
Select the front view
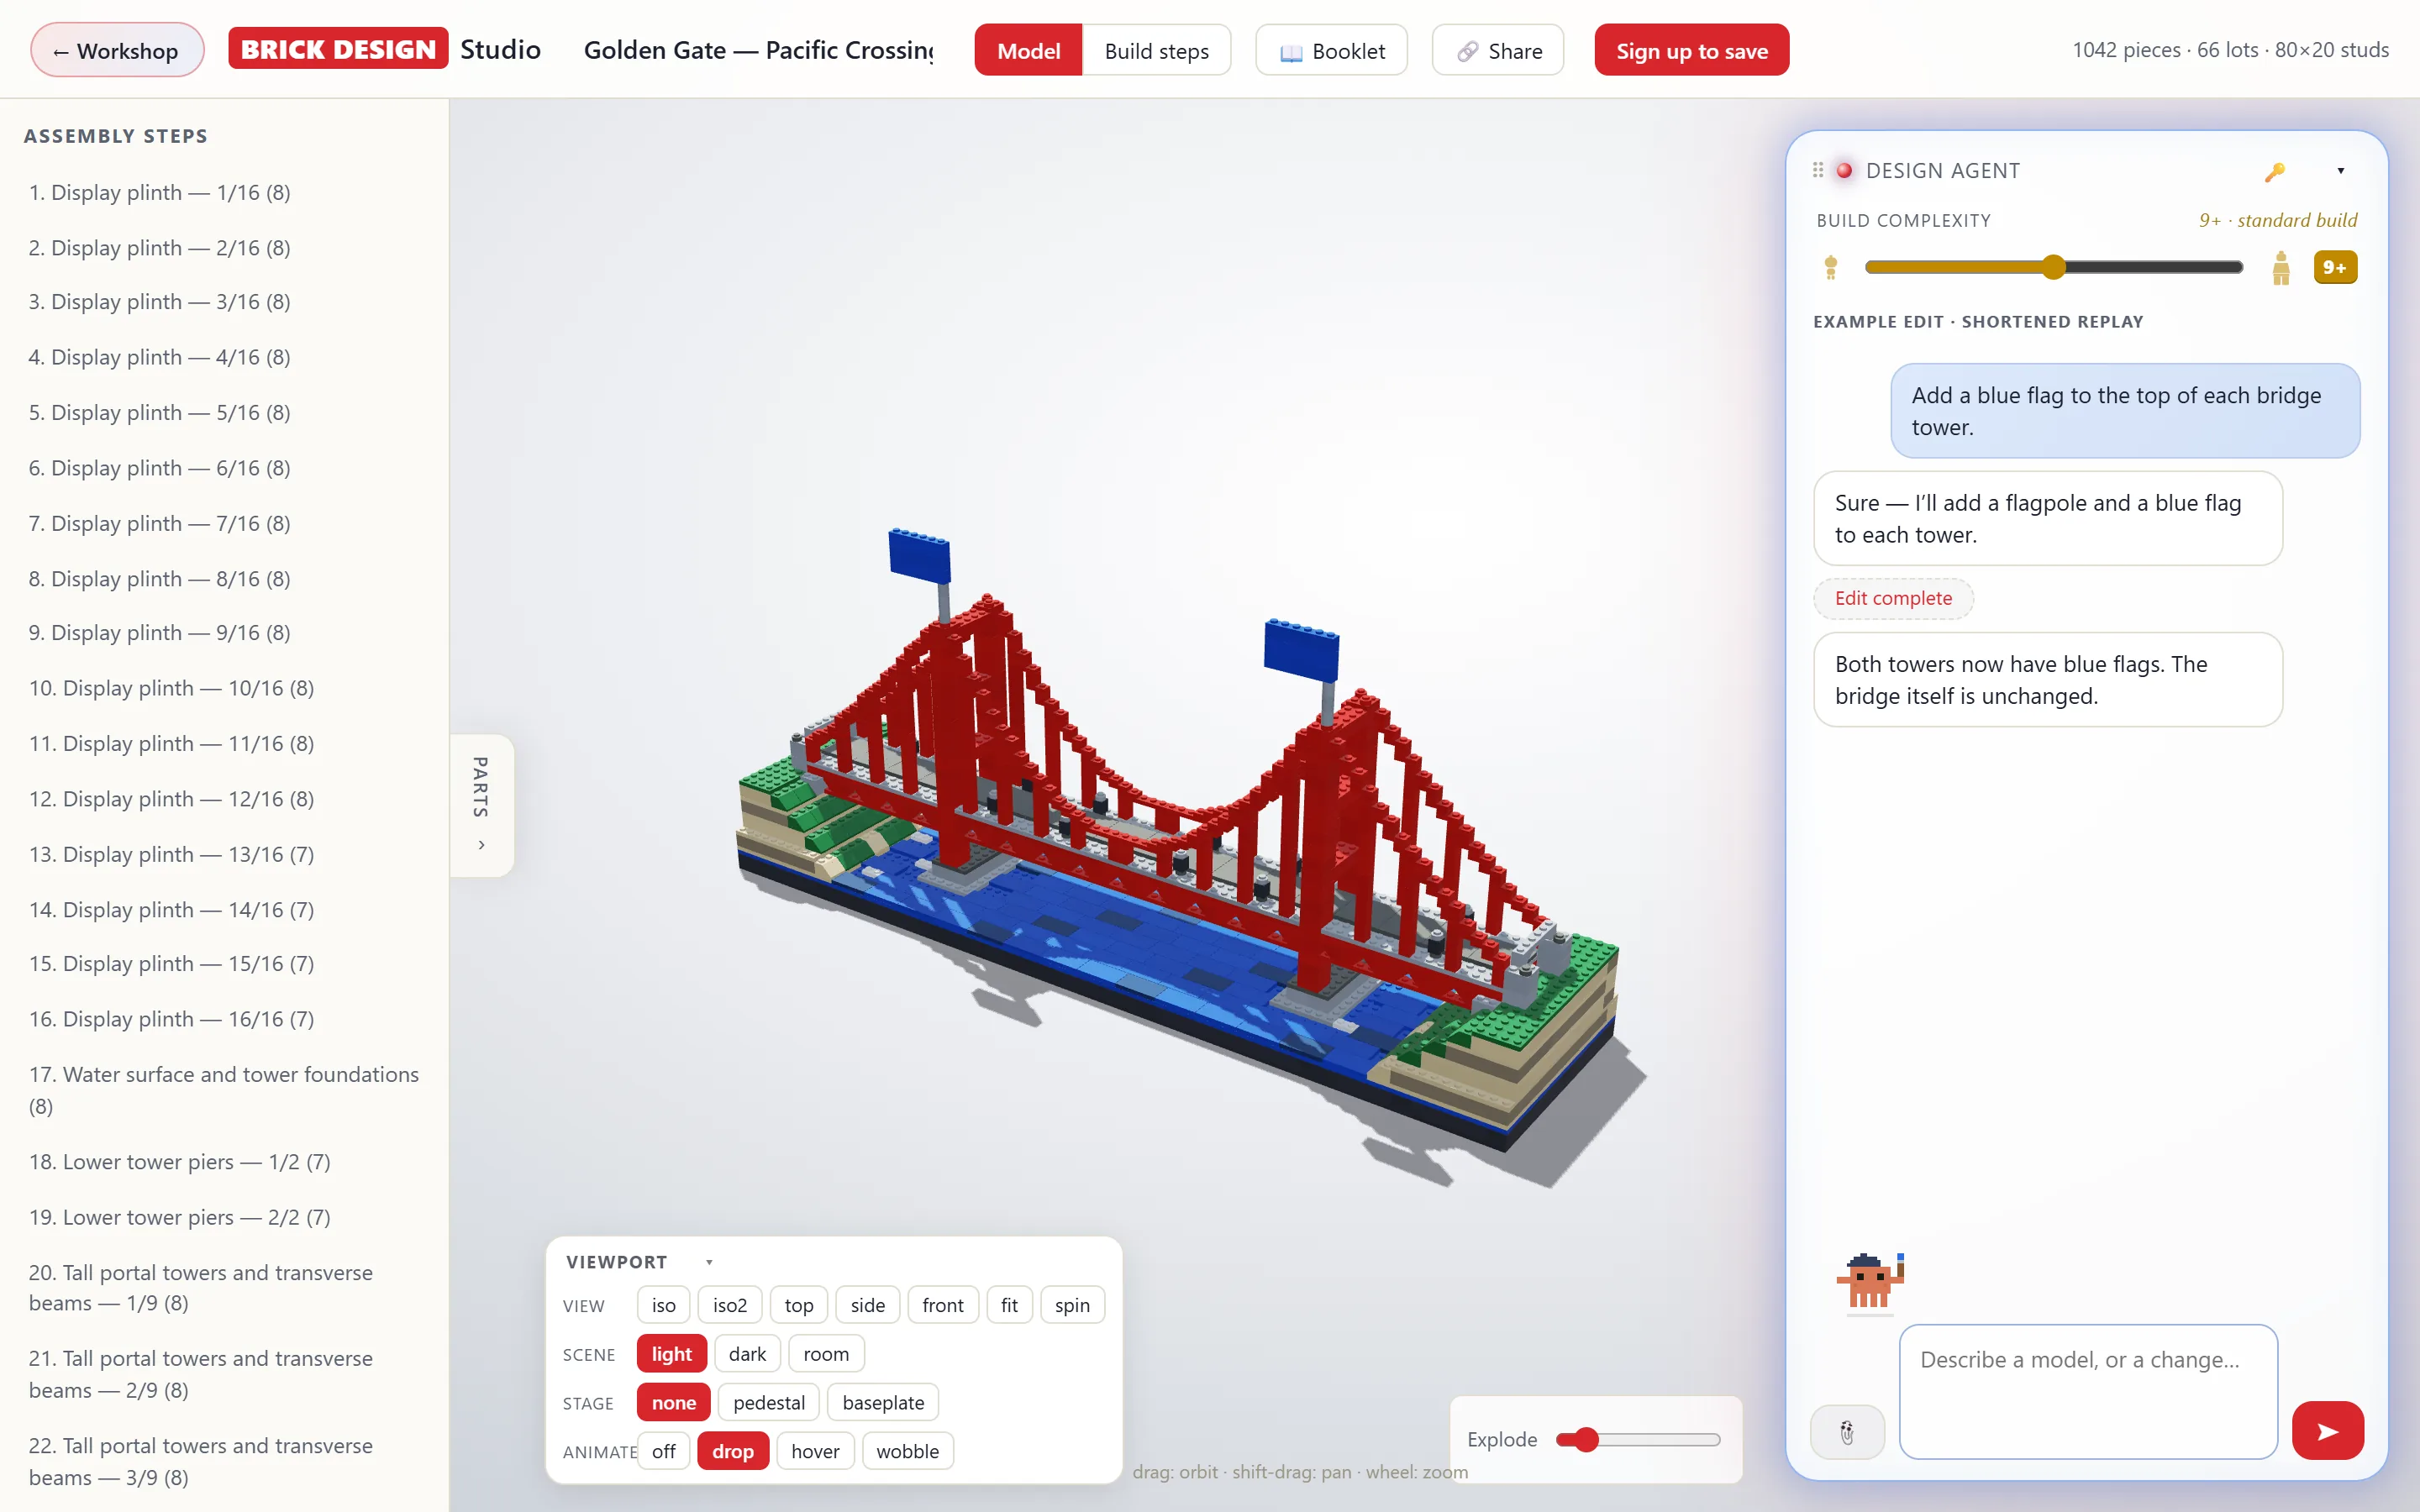(x=943, y=1305)
